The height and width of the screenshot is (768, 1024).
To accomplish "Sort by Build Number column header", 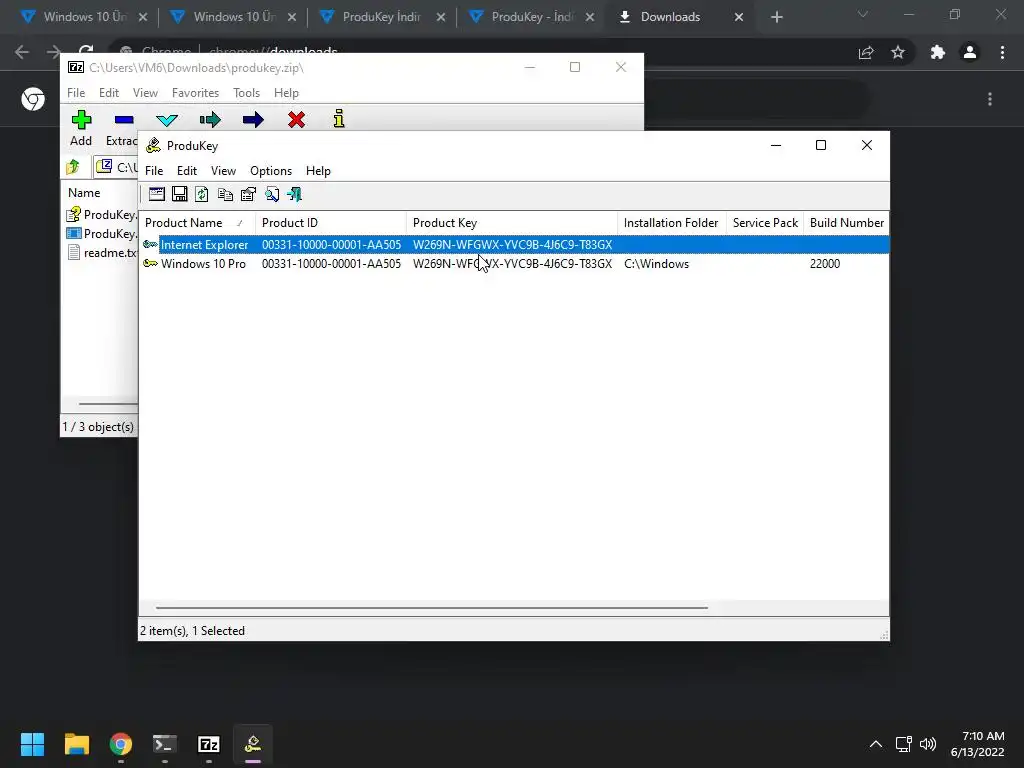I will (846, 223).
